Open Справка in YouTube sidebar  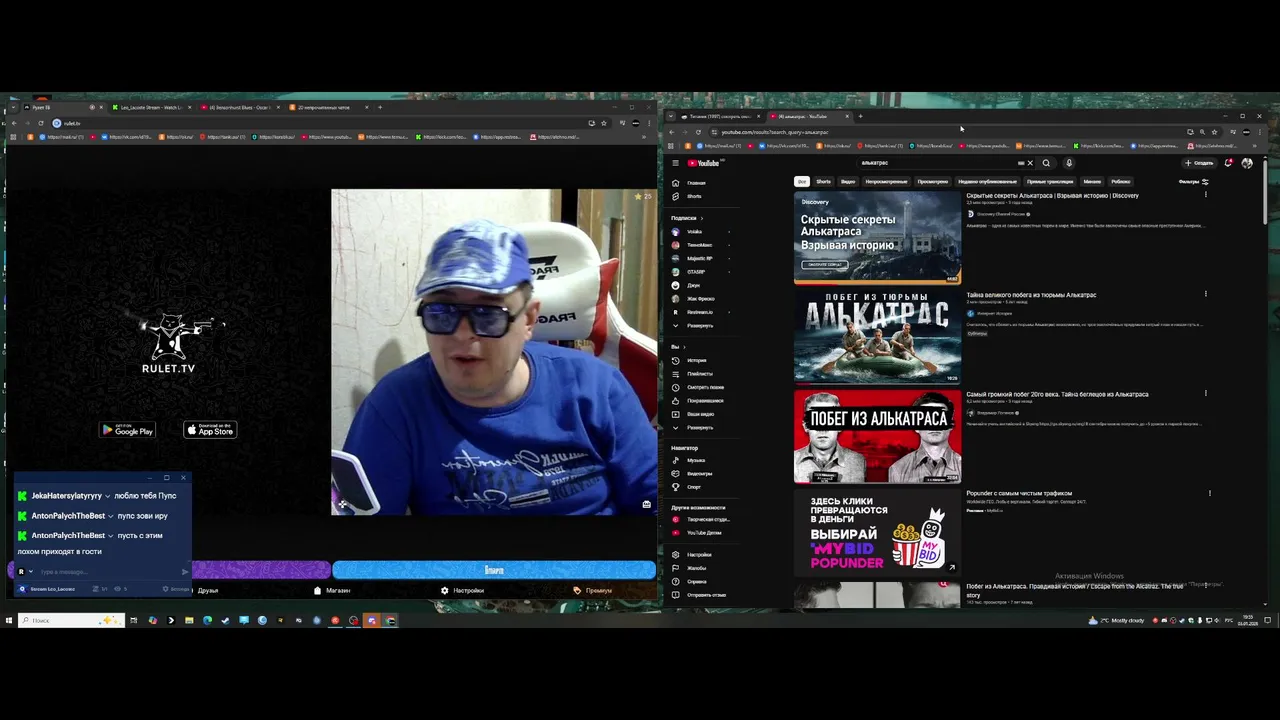[x=697, y=581]
